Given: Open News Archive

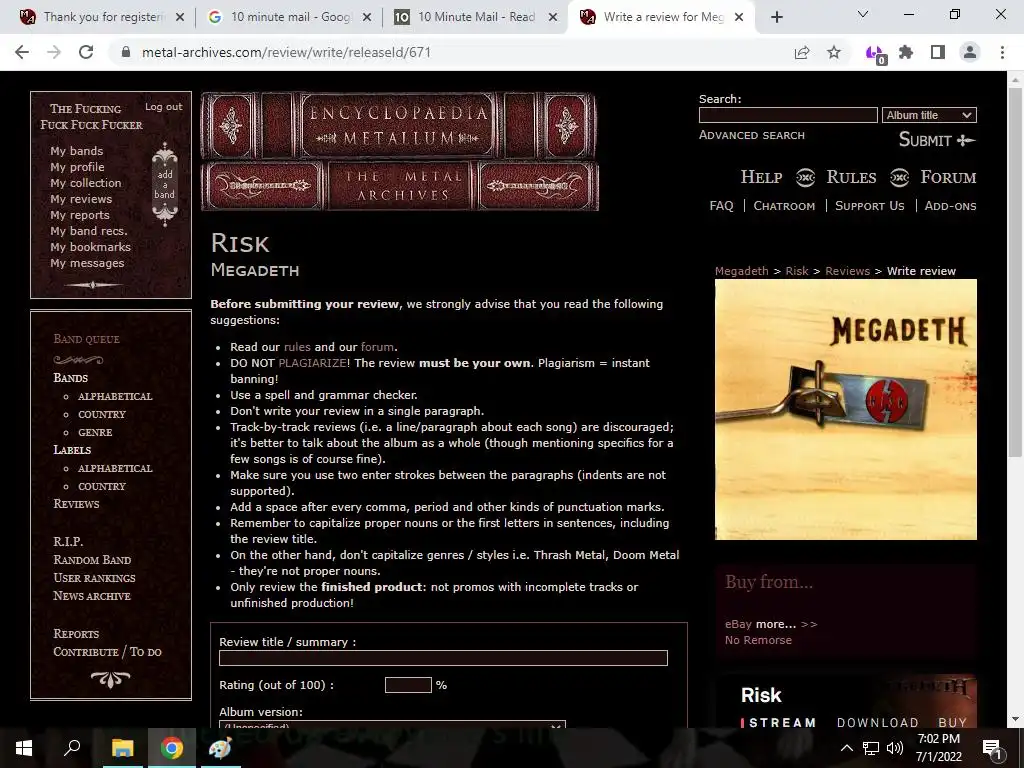Looking at the screenshot, I should 92,596.
